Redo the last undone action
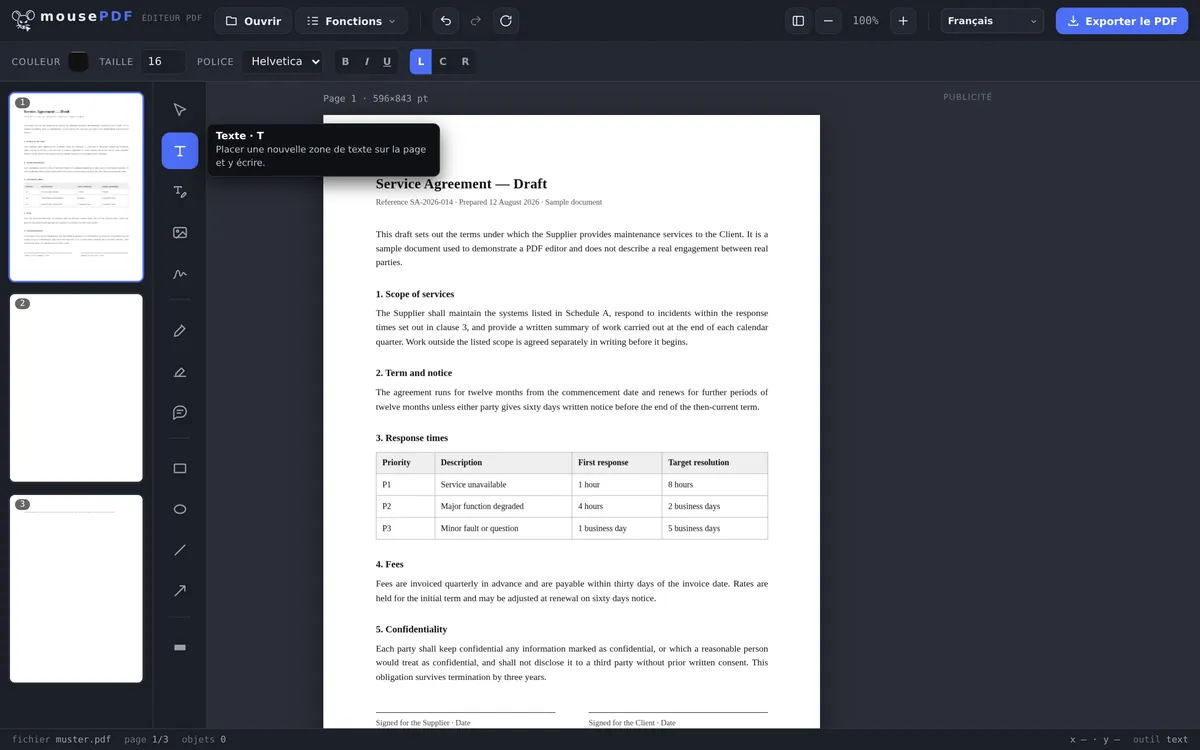This screenshot has width=1200, height=750. point(476,21)
